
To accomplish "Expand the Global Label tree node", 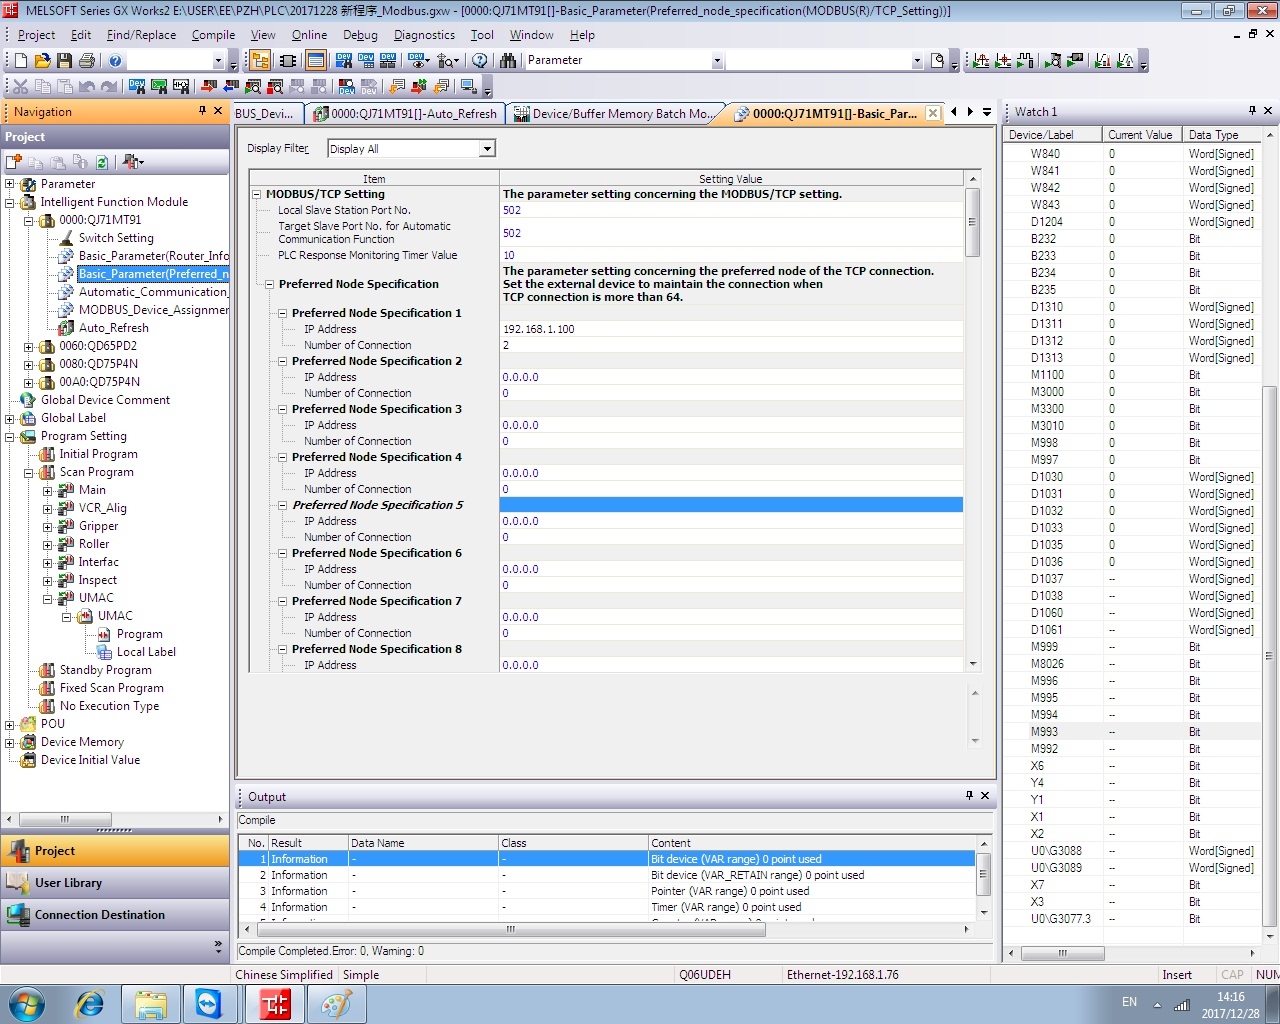I will 10,418.
